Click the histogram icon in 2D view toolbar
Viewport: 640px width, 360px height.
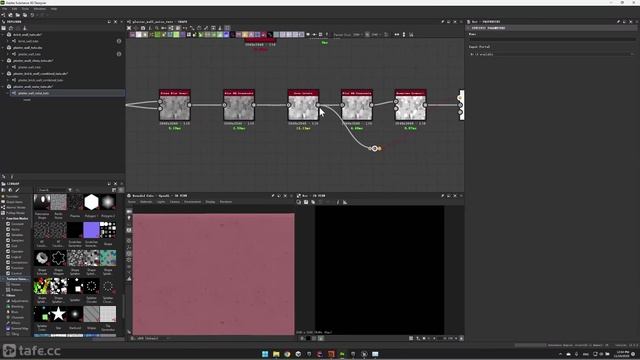point(345,202)
